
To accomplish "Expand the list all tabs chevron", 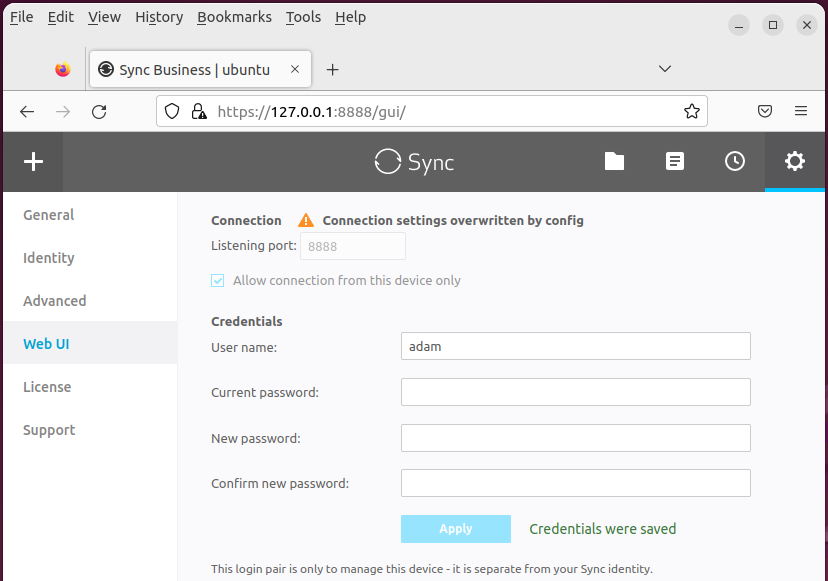I will pyautogui.click(x=665, y=69).
